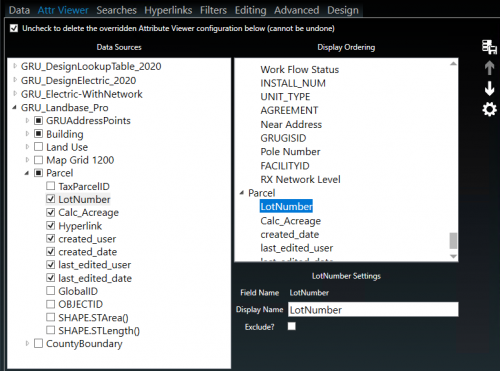Open the Design tab
500x371 pixels.
343,10
